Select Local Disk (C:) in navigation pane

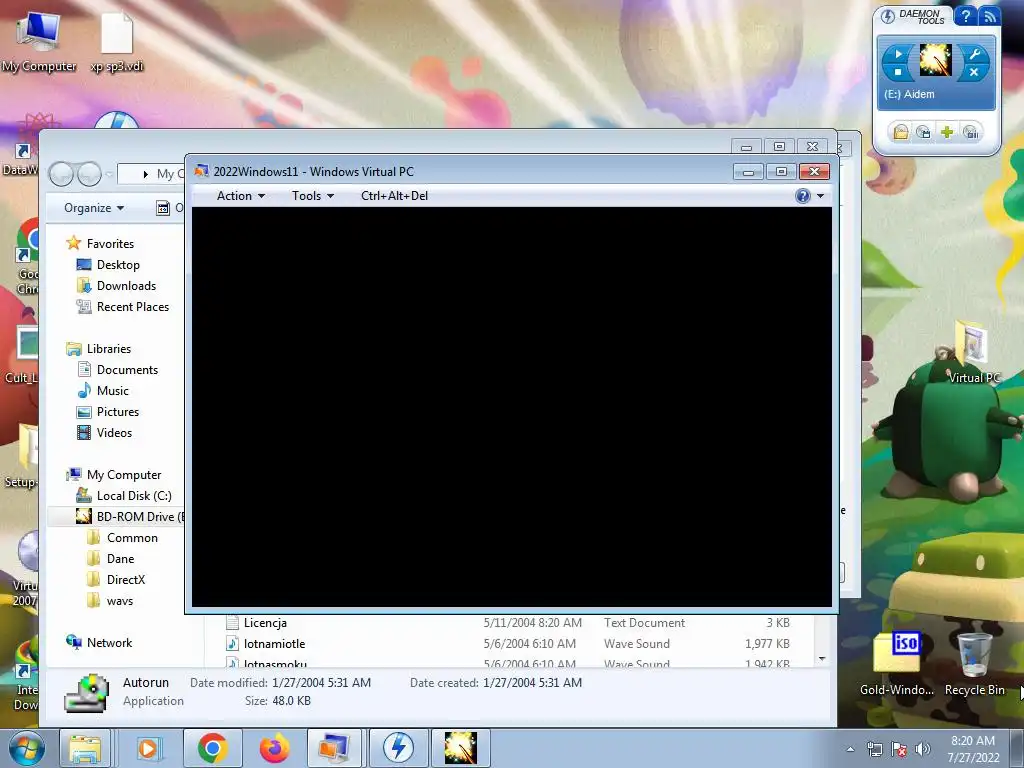click(x=134, y=496)
